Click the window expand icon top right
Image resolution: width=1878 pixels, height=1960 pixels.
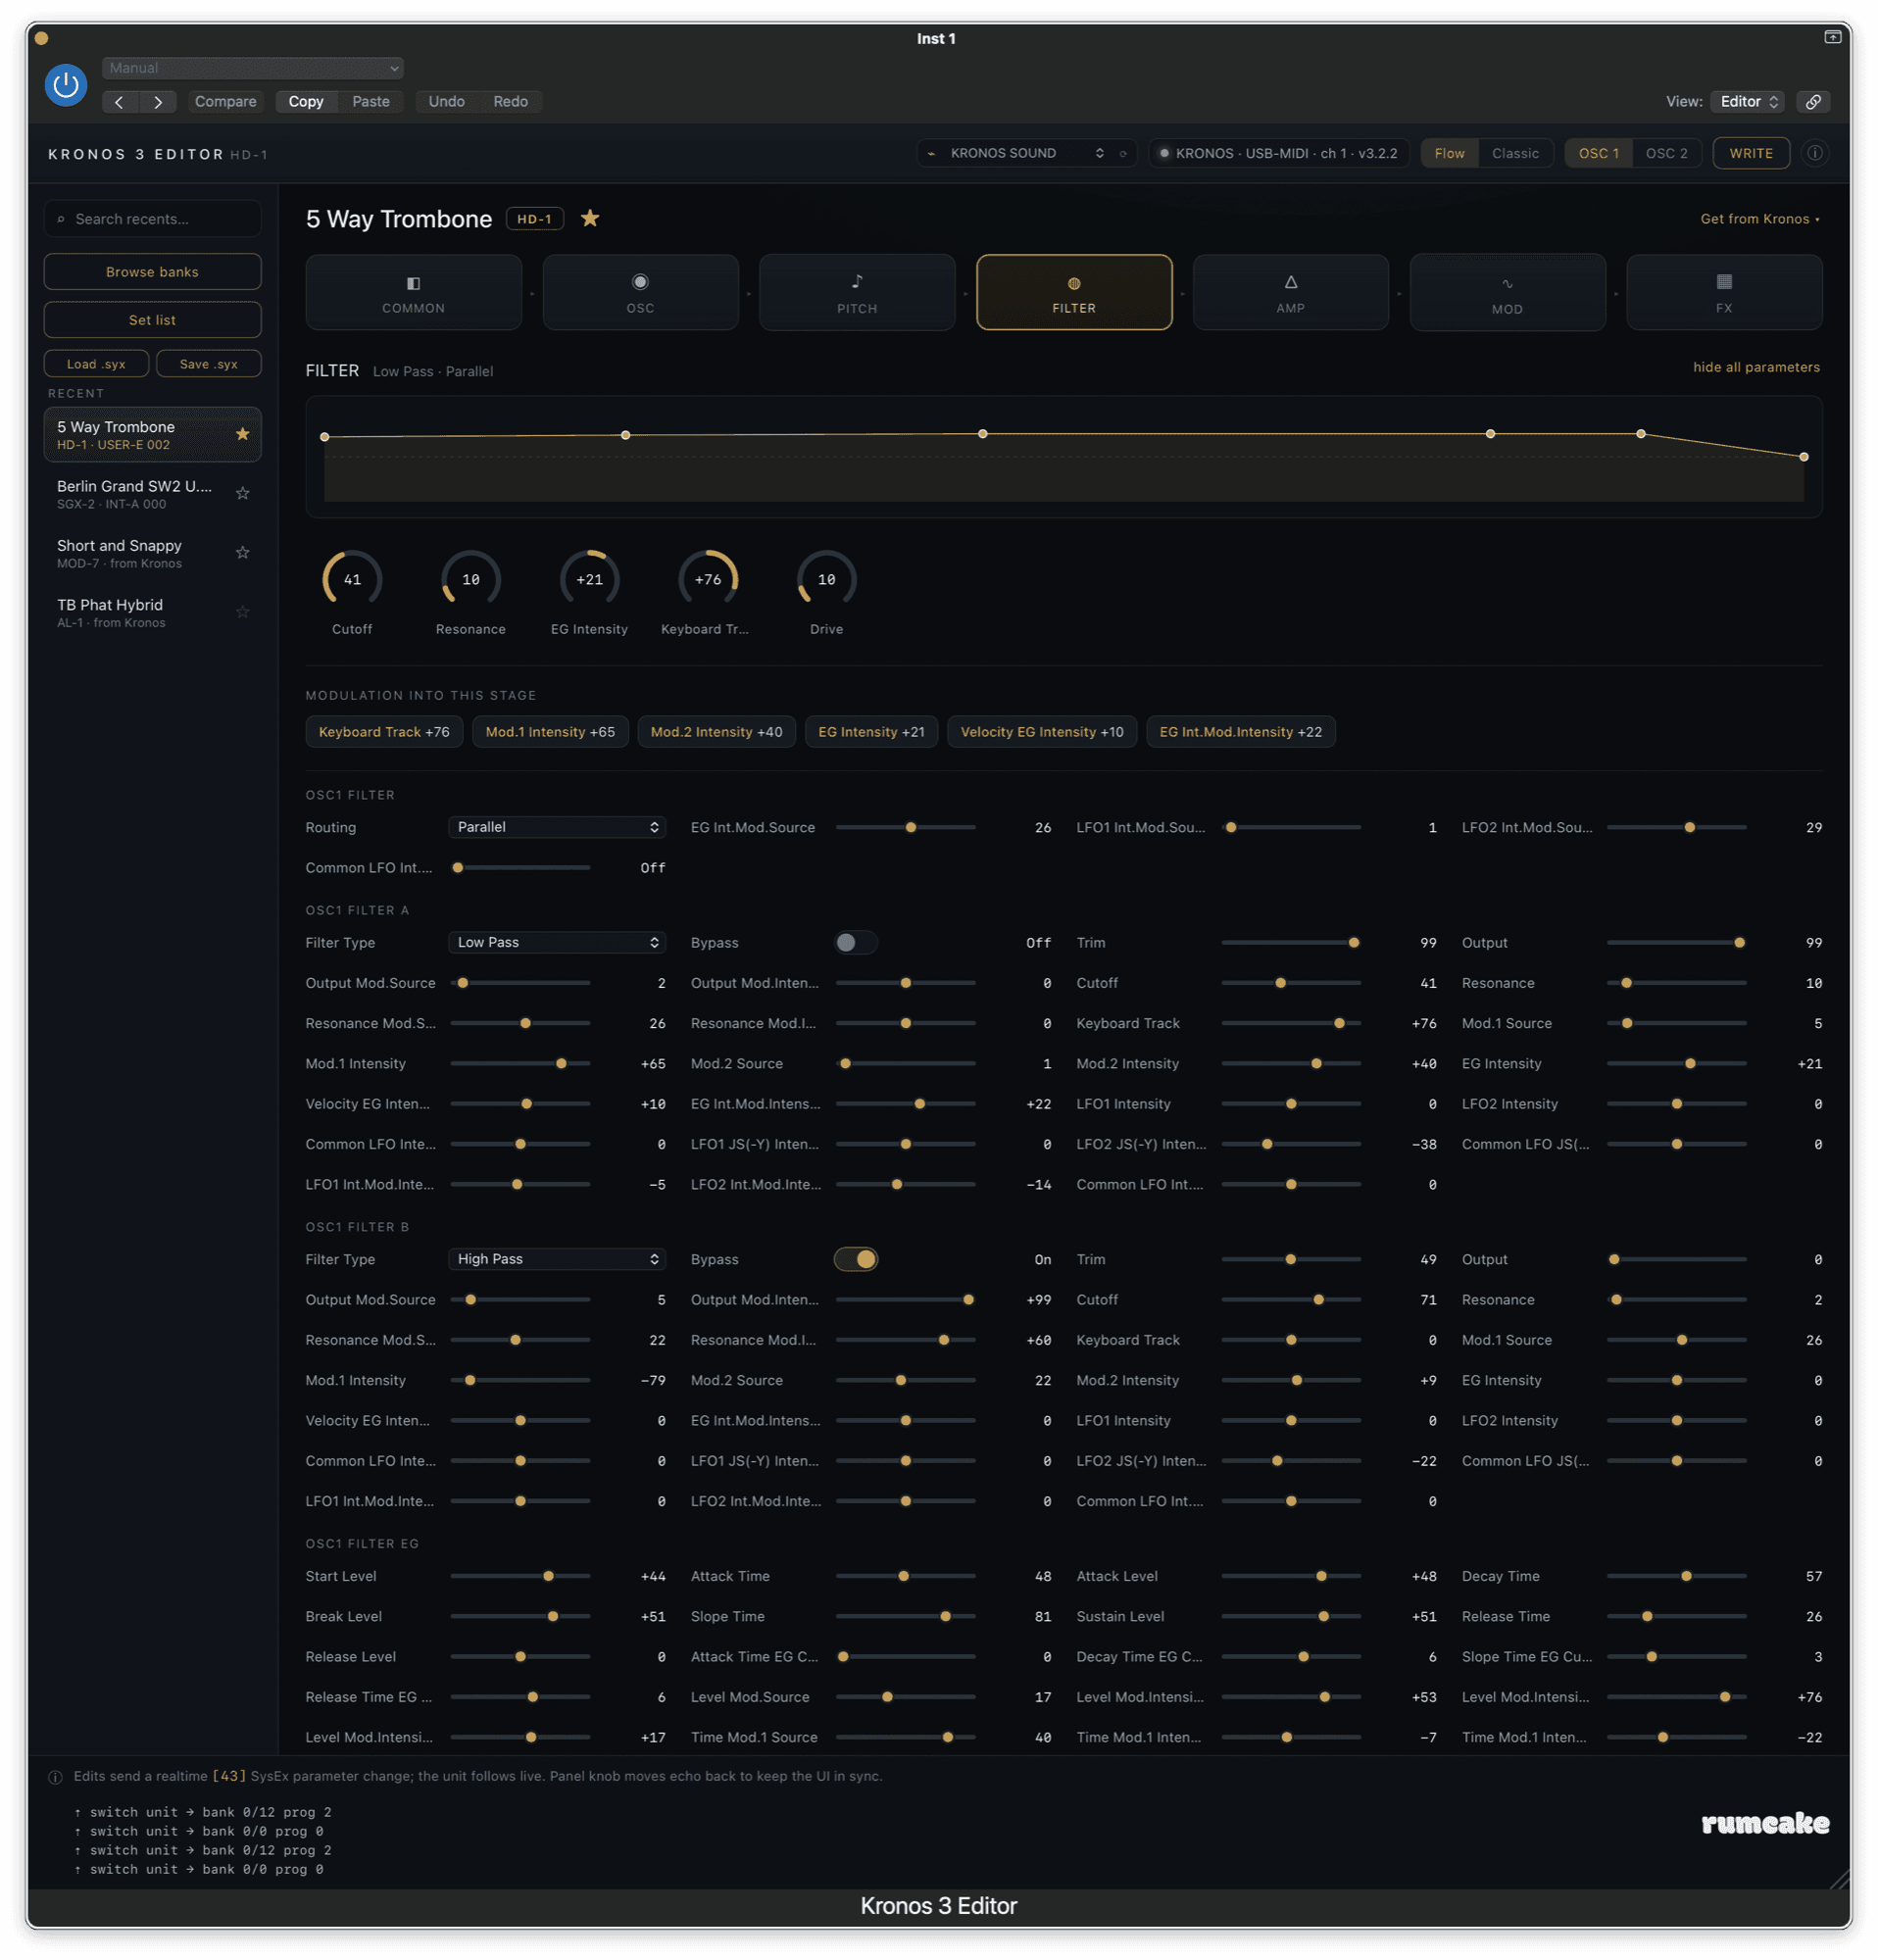coord(1832,37)
